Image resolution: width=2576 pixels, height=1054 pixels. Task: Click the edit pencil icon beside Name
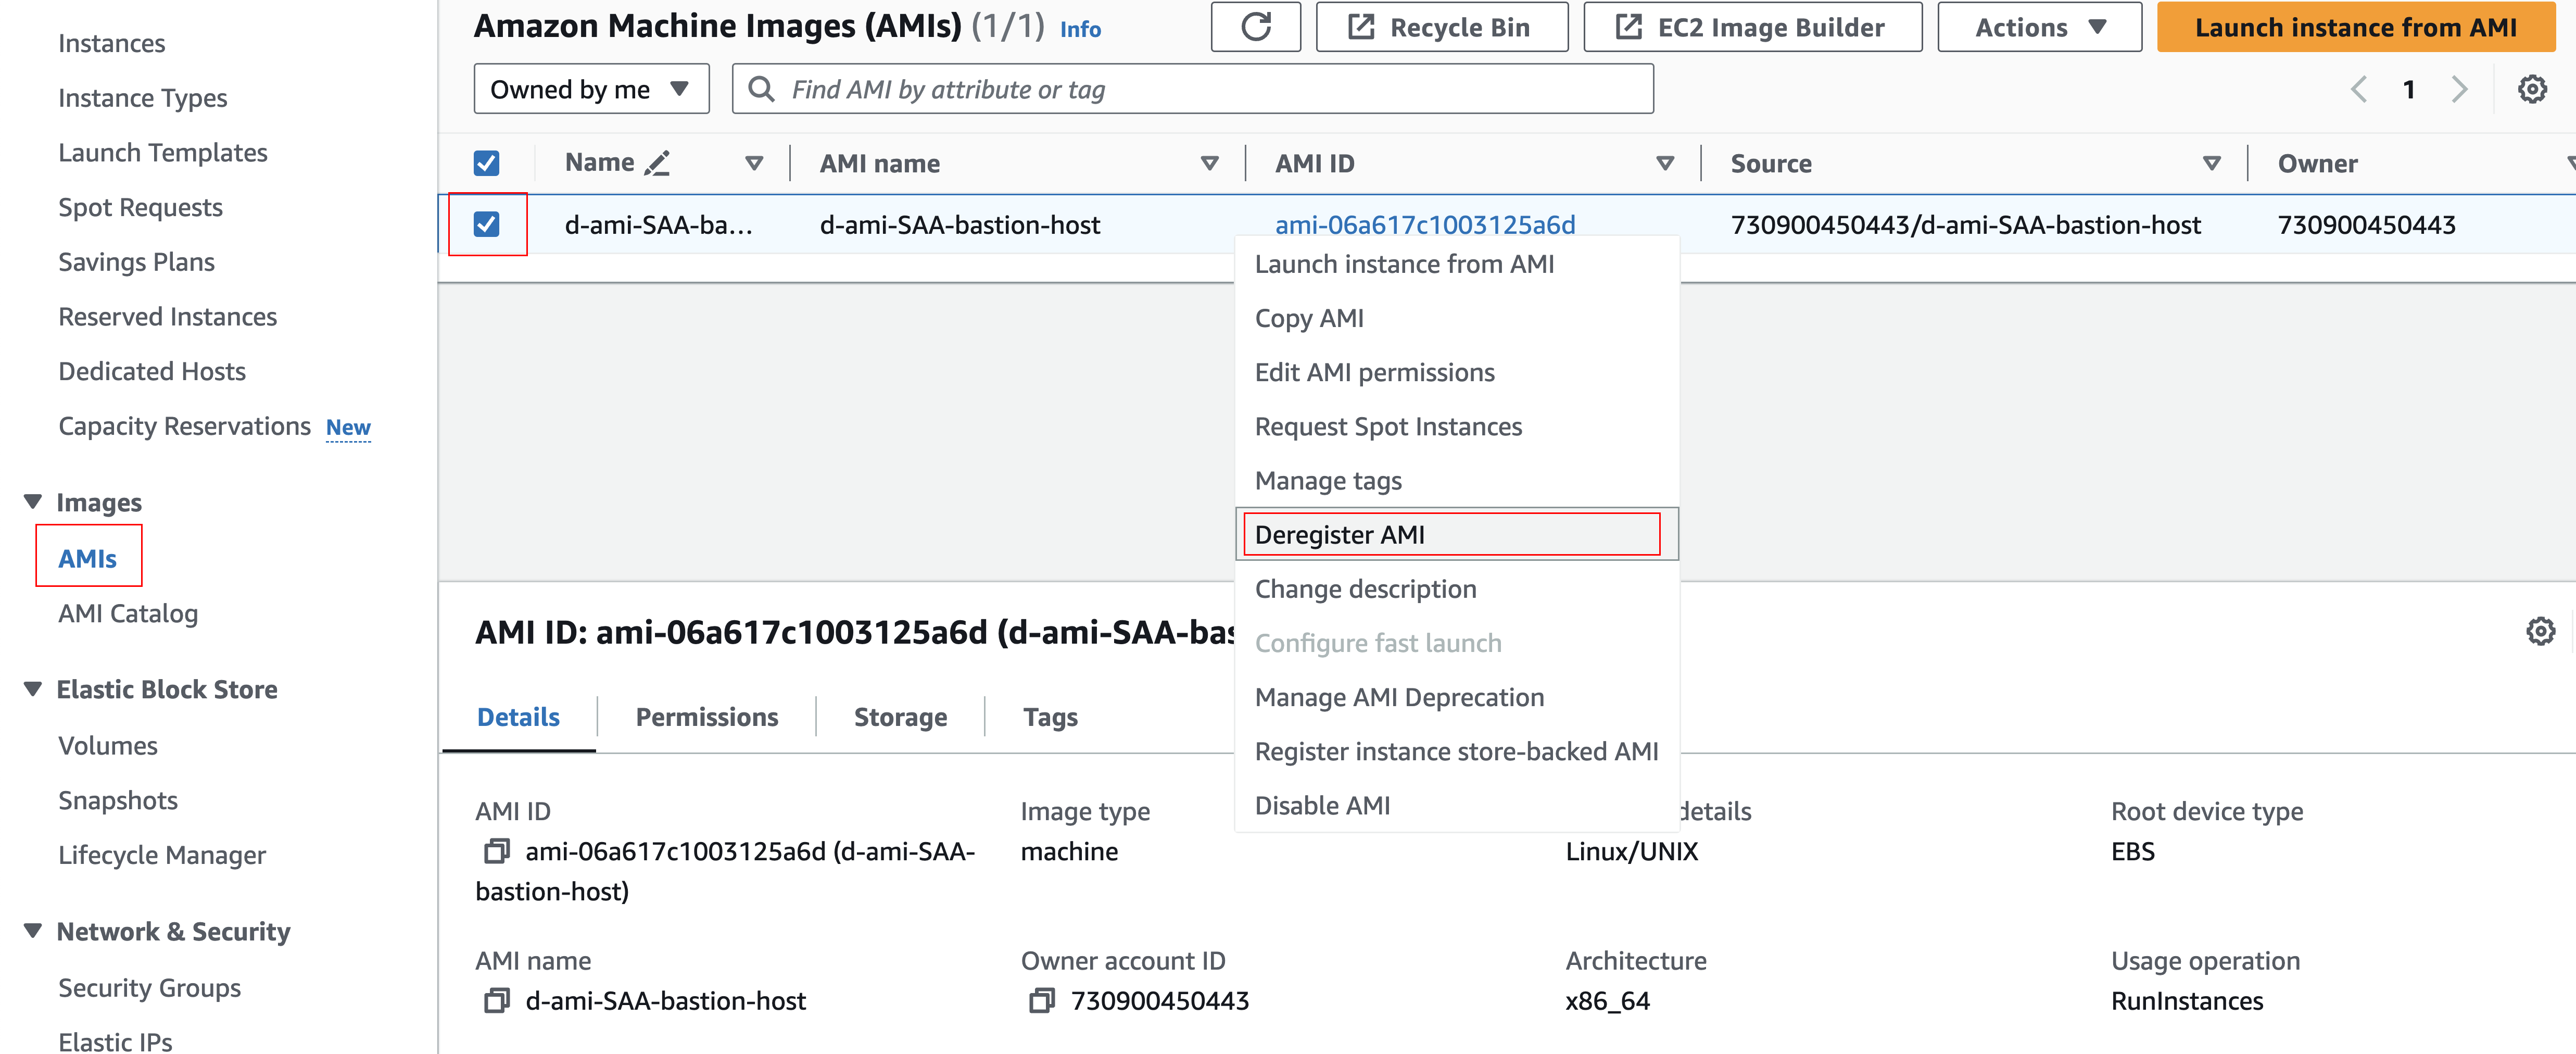pyautogui.click(x=657, y=163)
